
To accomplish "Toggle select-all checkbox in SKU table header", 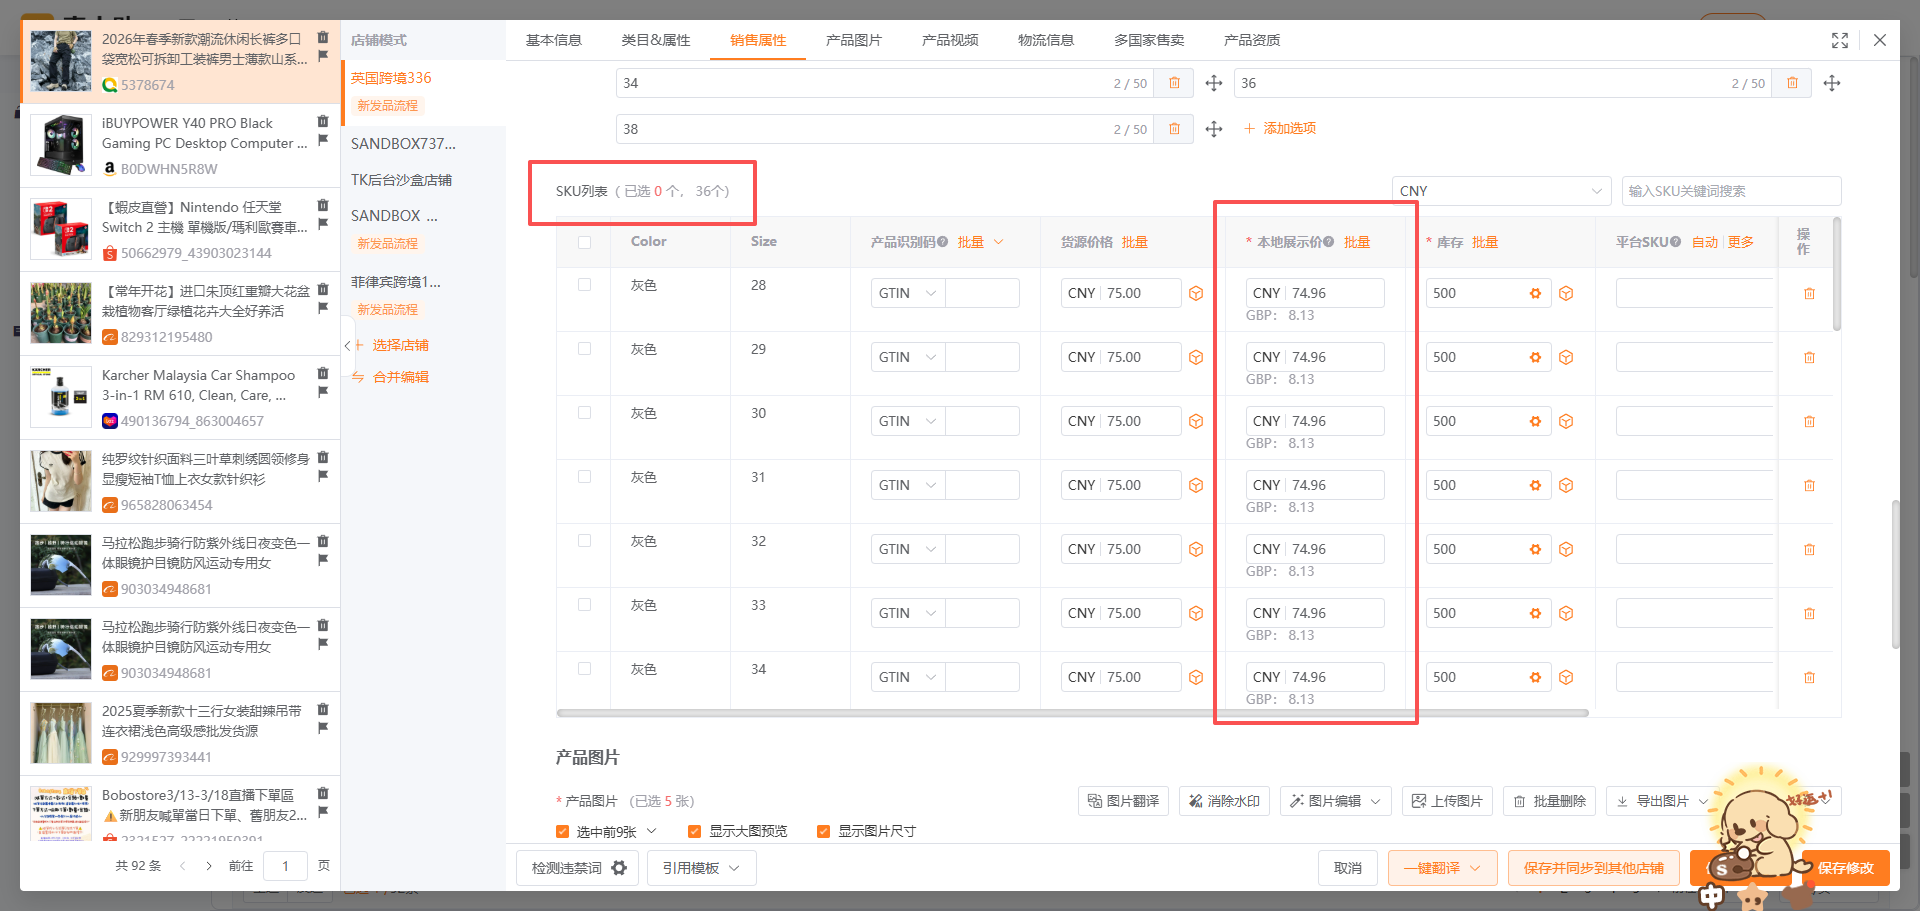I will 584,242.
